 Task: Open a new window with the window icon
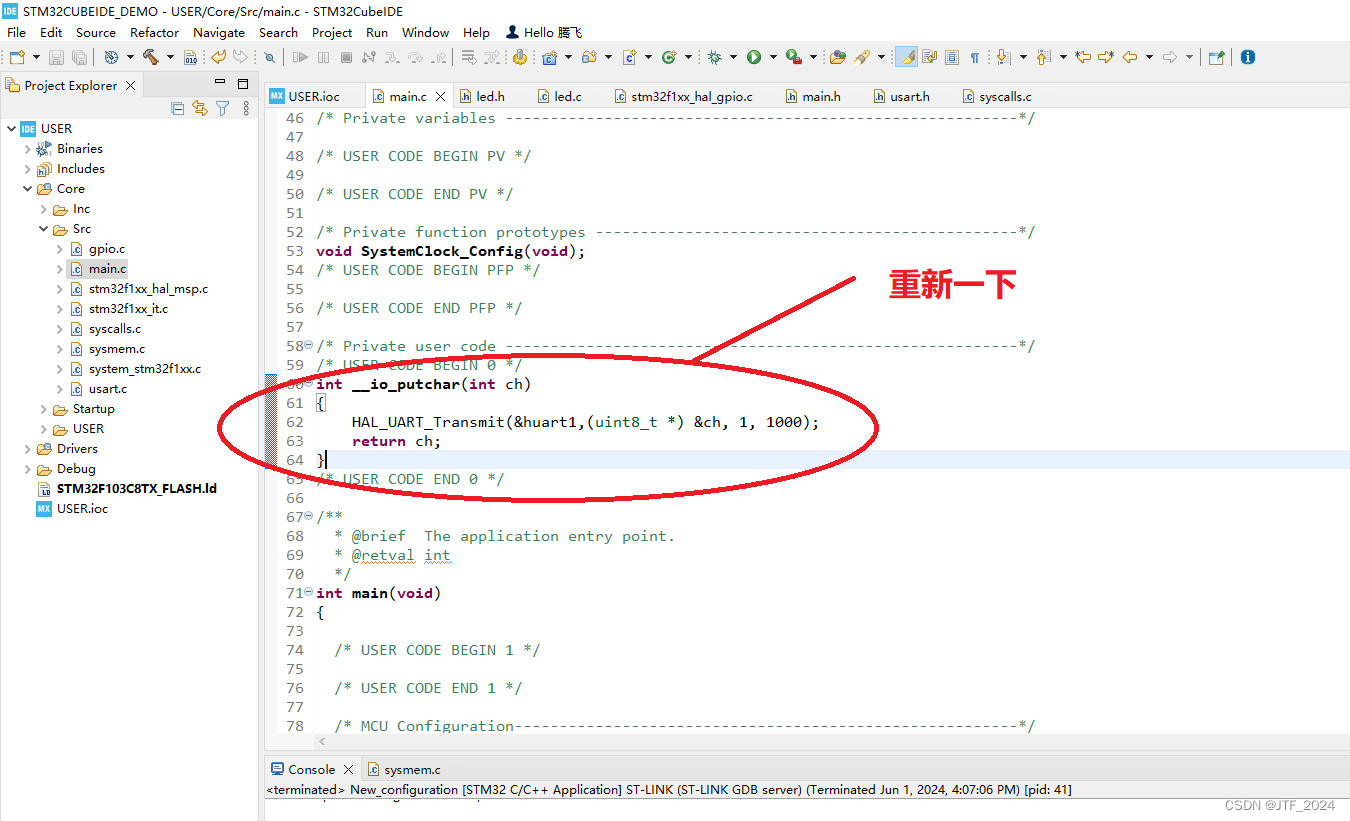click(1216, 57)
